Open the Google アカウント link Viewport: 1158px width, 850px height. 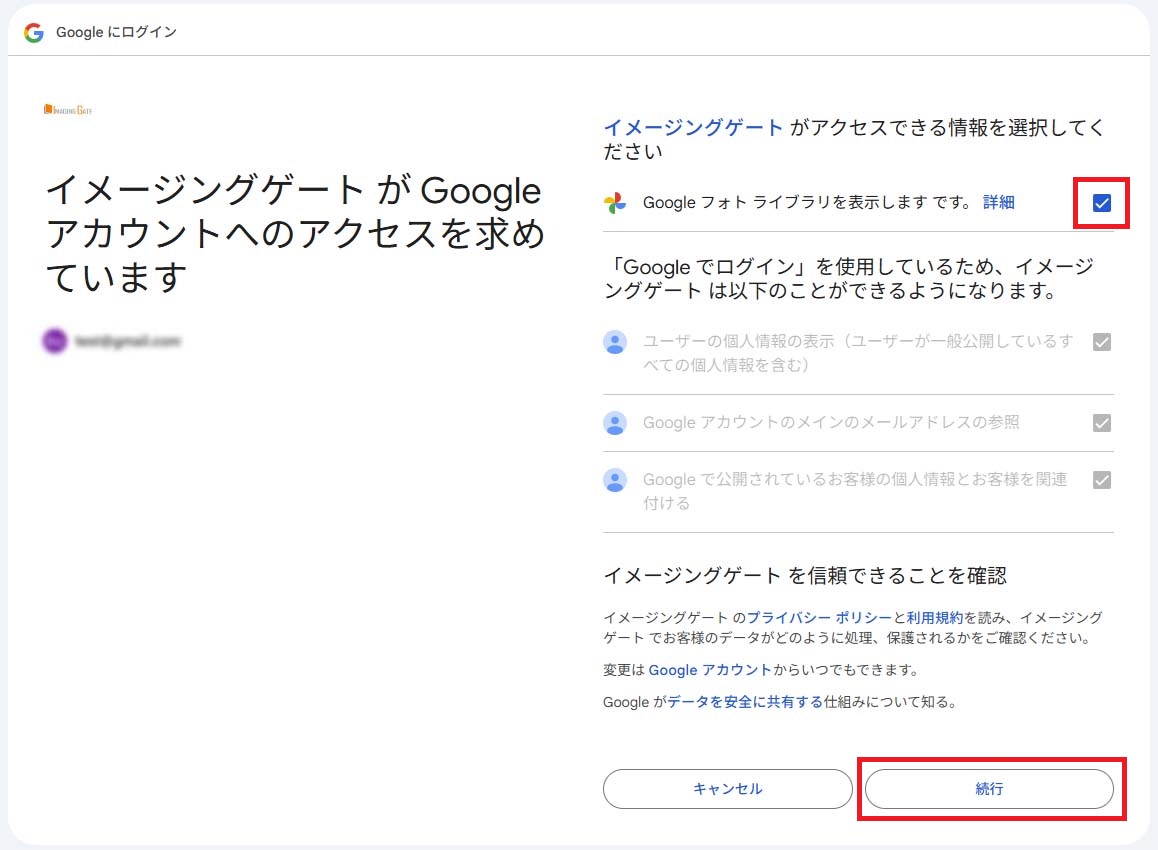[x=710, y=670]
